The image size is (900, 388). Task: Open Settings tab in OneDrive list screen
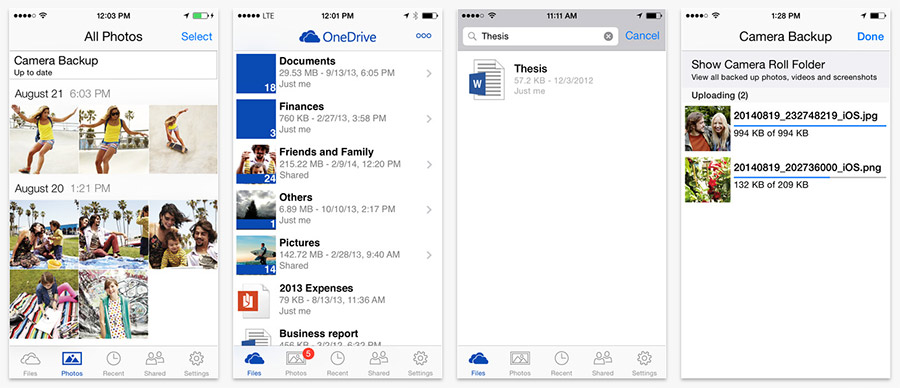click(420, 364)
